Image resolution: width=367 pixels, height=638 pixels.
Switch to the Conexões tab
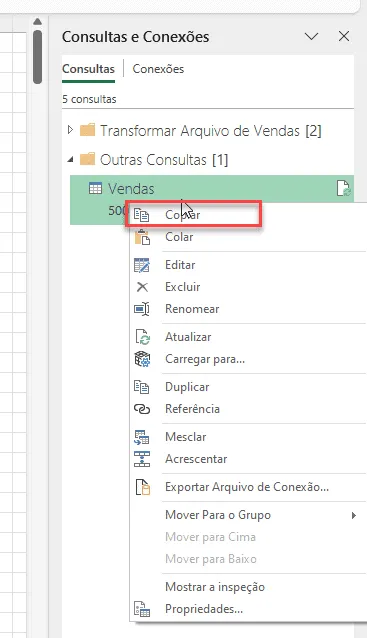[158, 69]
